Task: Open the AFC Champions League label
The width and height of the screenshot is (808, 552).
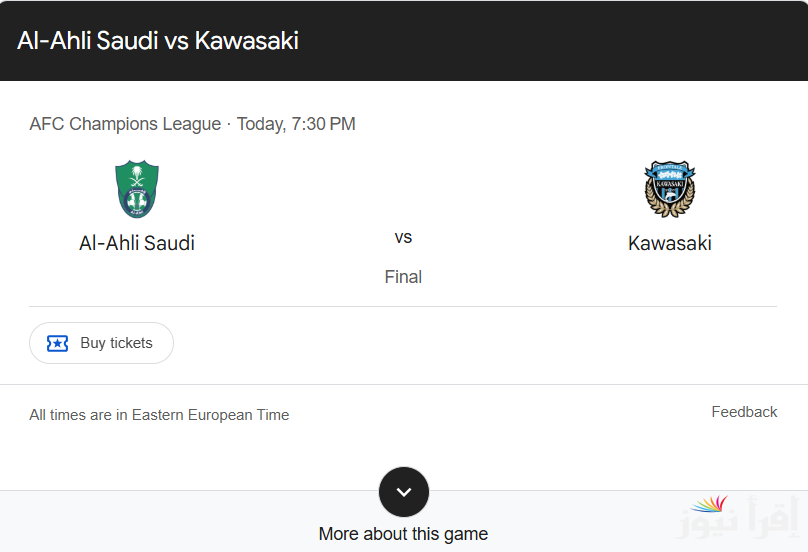Action: [125, 124]
